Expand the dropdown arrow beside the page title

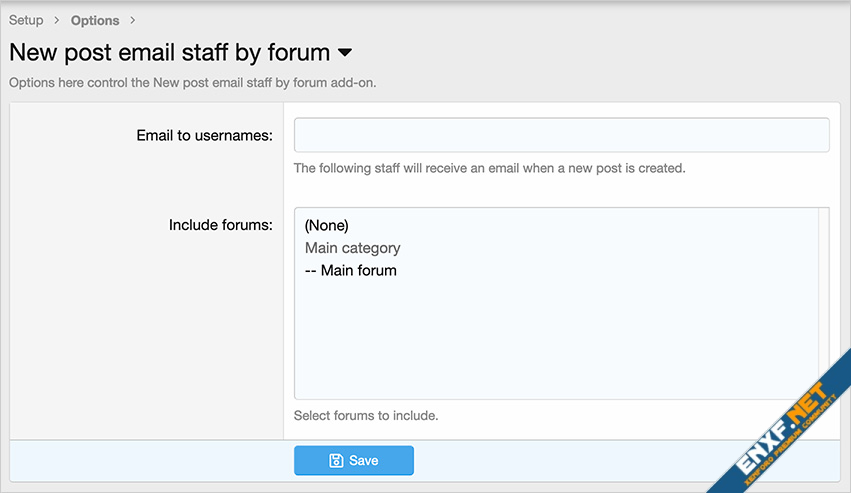(x=345, y=52)
